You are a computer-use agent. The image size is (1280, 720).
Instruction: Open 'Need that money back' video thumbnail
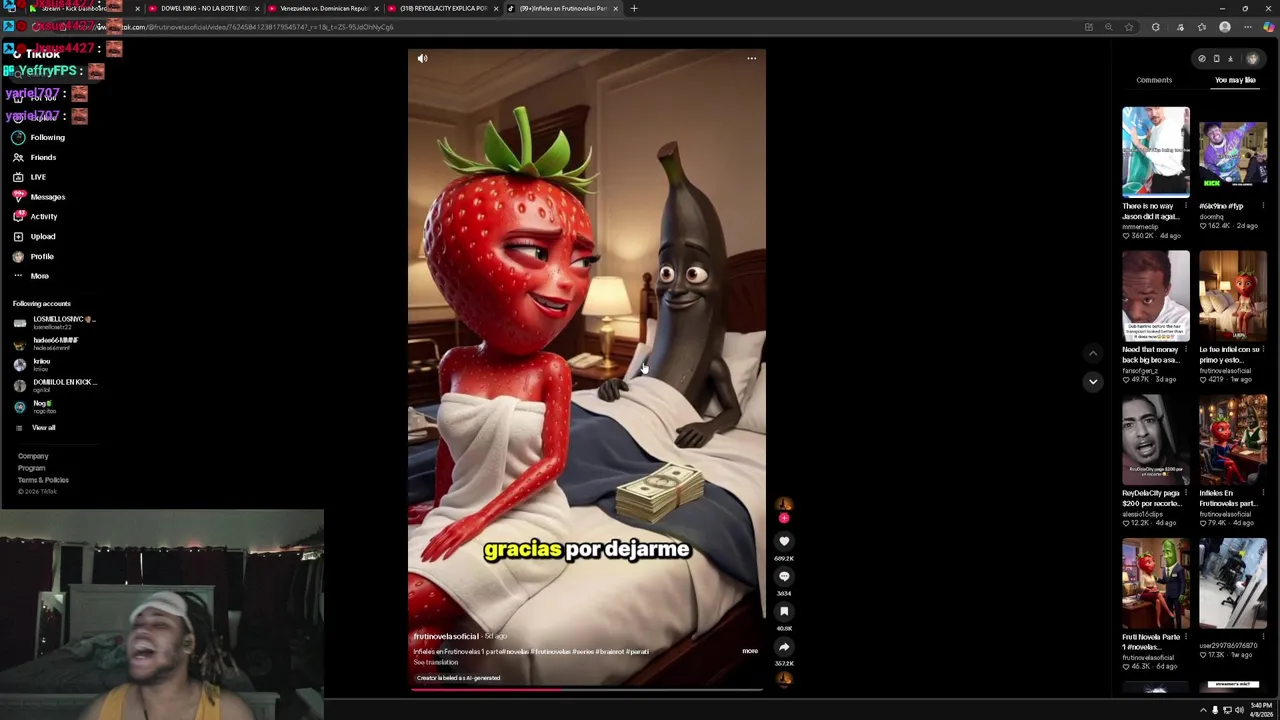(1156, 296)
